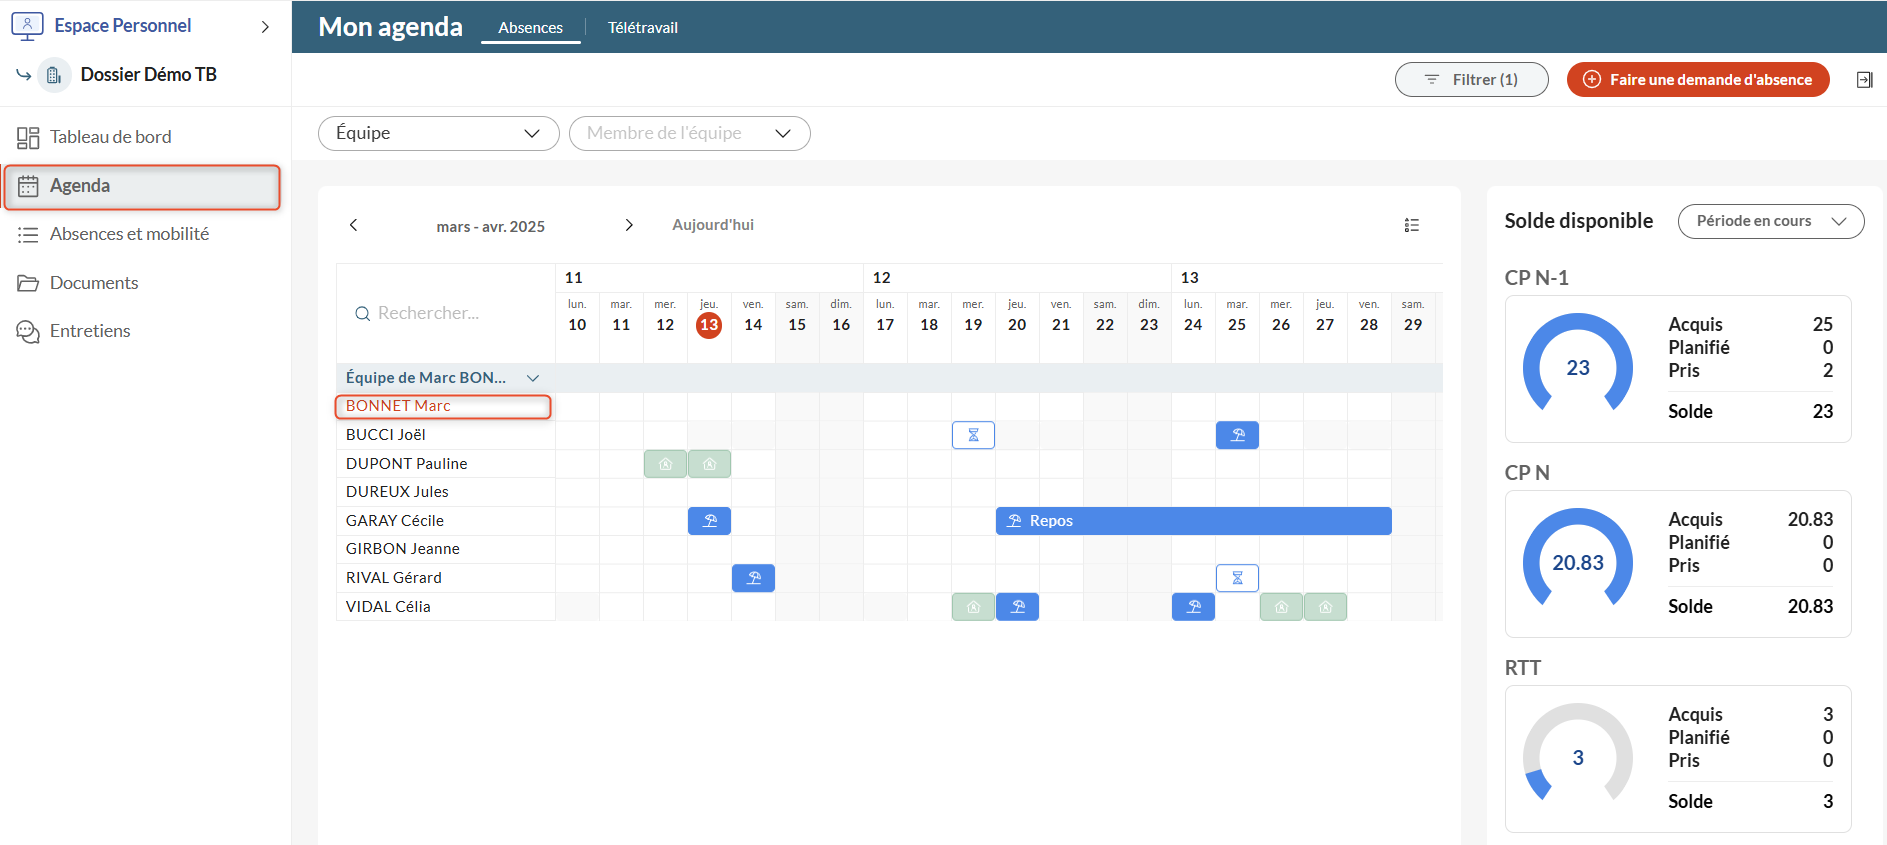The height and width of the screenshot is (845, 1887).
Task: Click Faire une demande d'absence button
Action: (x=1697, y=80)
